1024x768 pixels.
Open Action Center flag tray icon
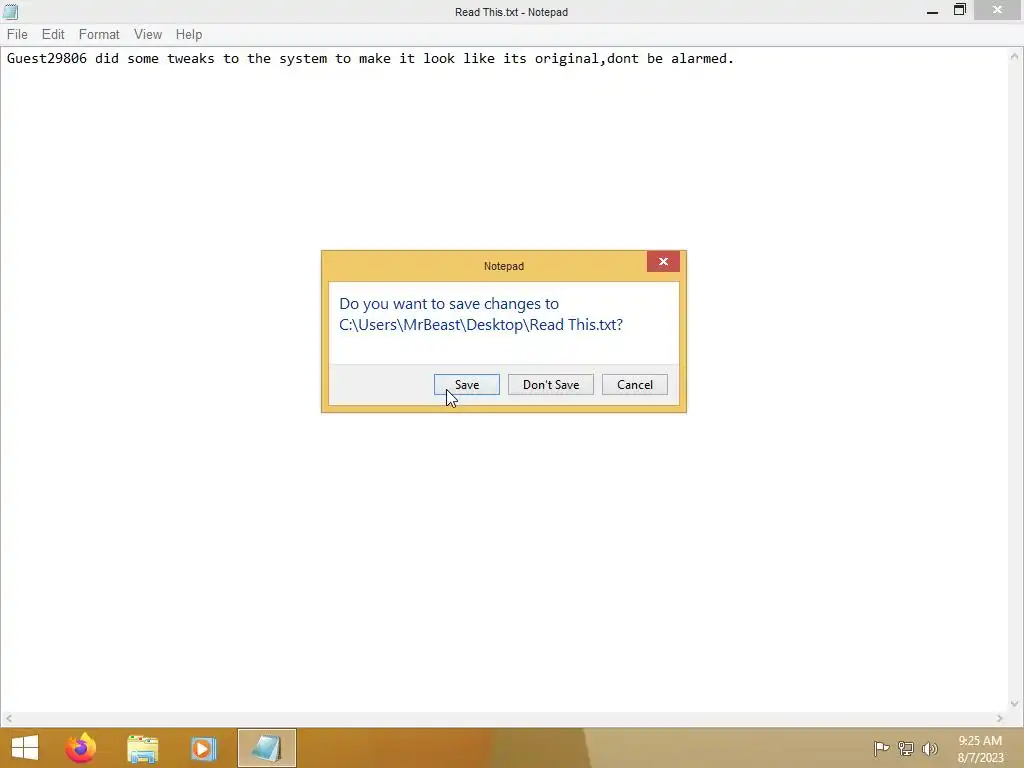point(881,748)
